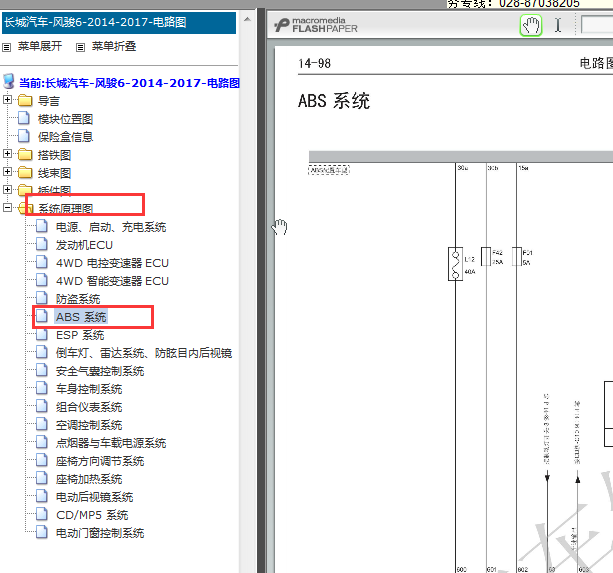
Task: Click the 菜单展开 expand-menu icon
Action: pos(6,47)
